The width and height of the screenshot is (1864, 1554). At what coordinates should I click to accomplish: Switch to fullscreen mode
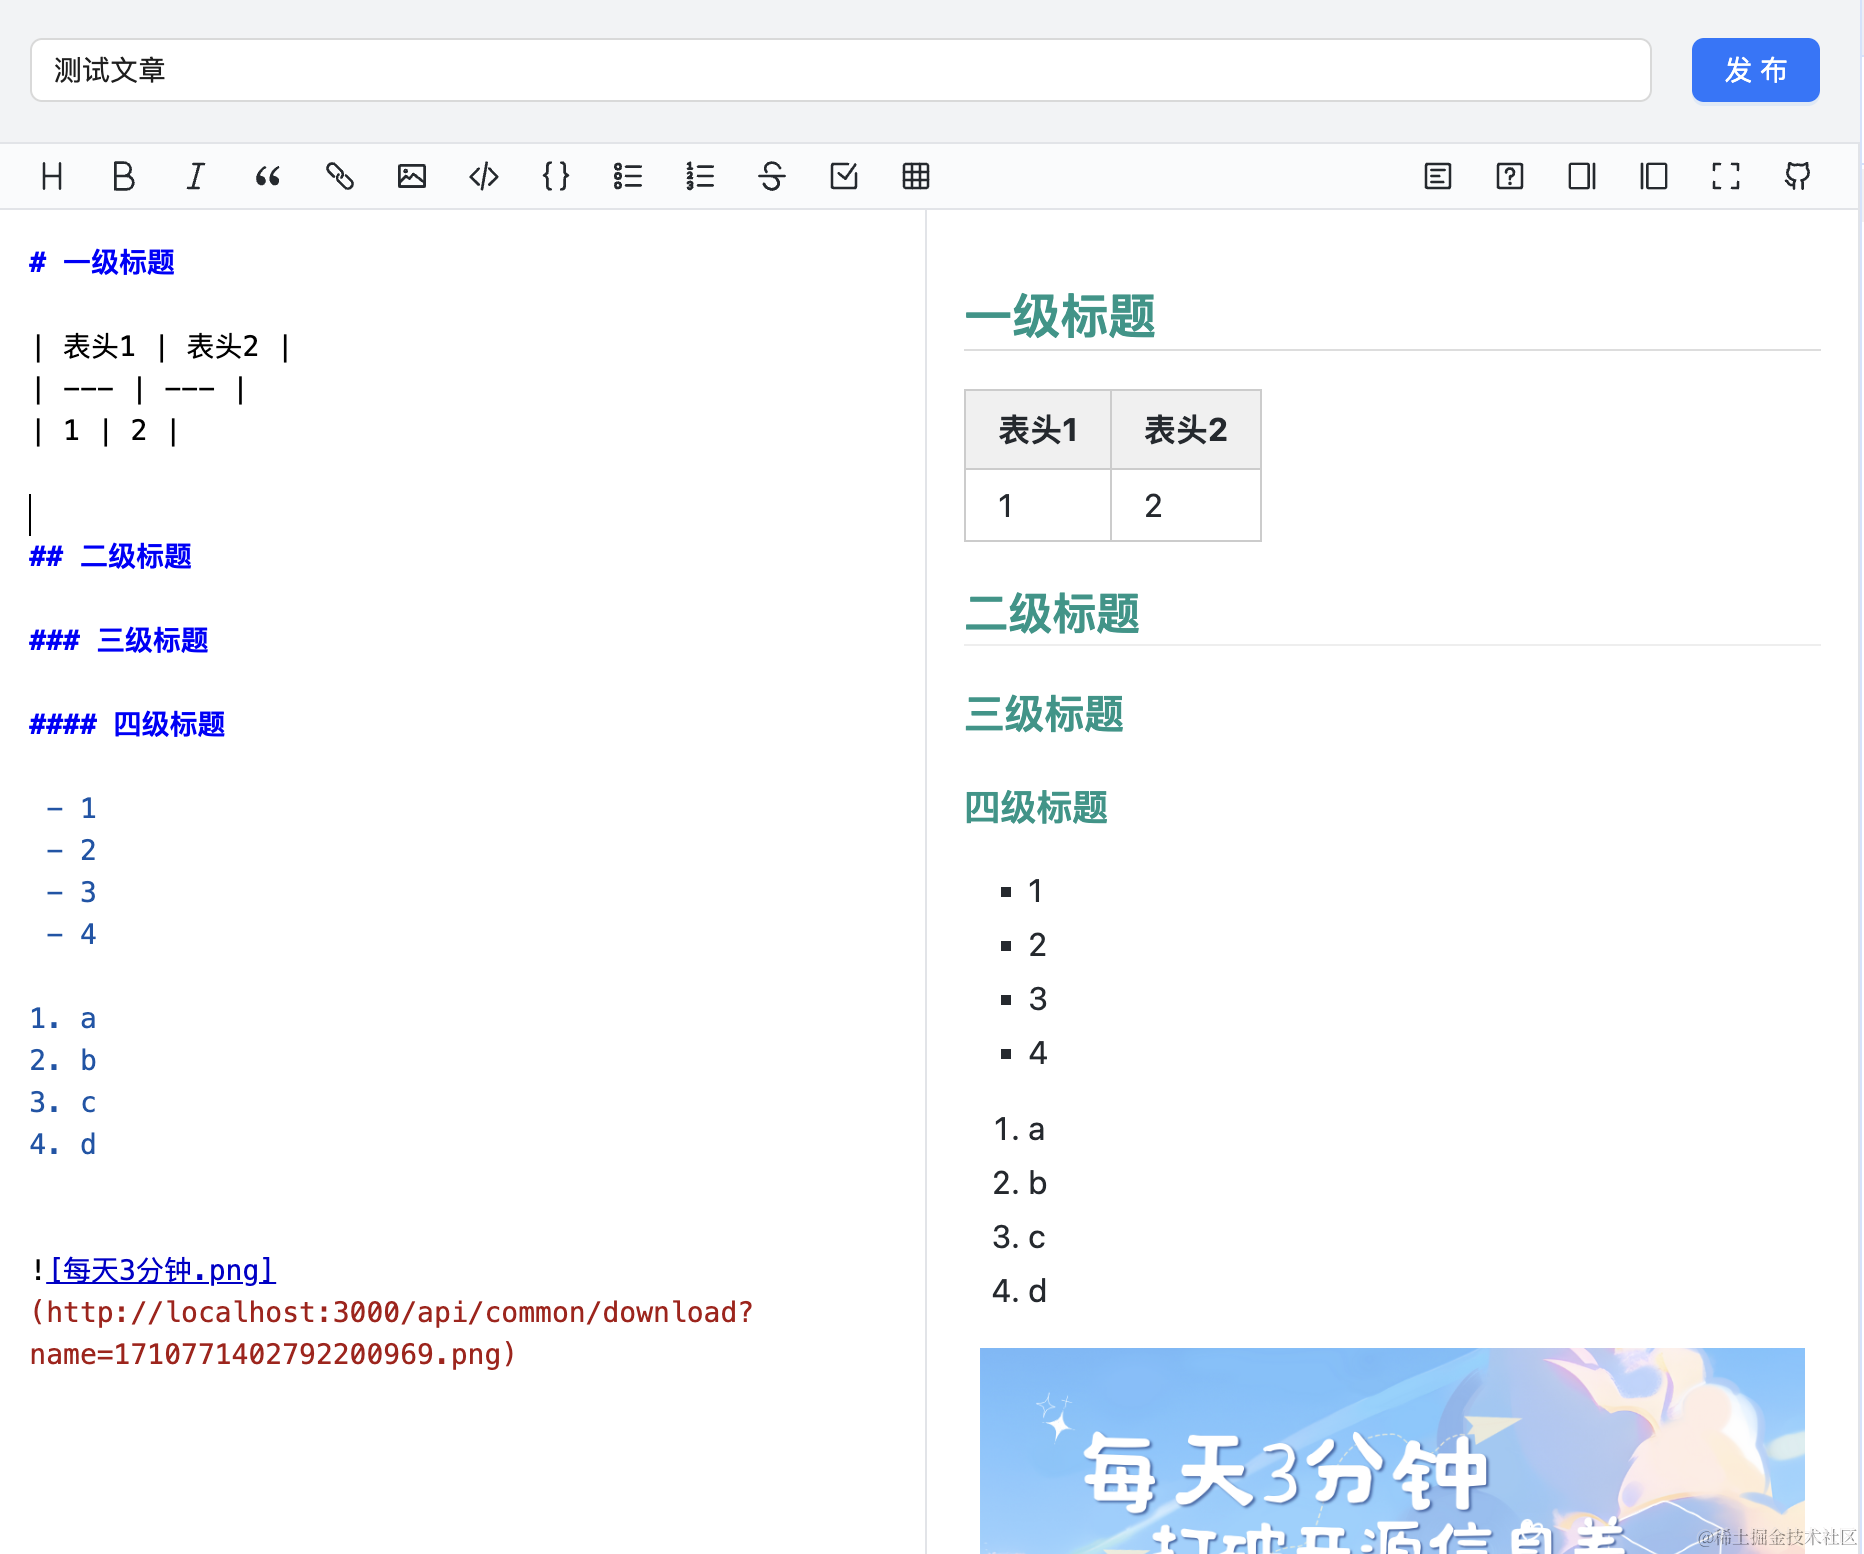pyautogui.click(x=1726, y=177)
